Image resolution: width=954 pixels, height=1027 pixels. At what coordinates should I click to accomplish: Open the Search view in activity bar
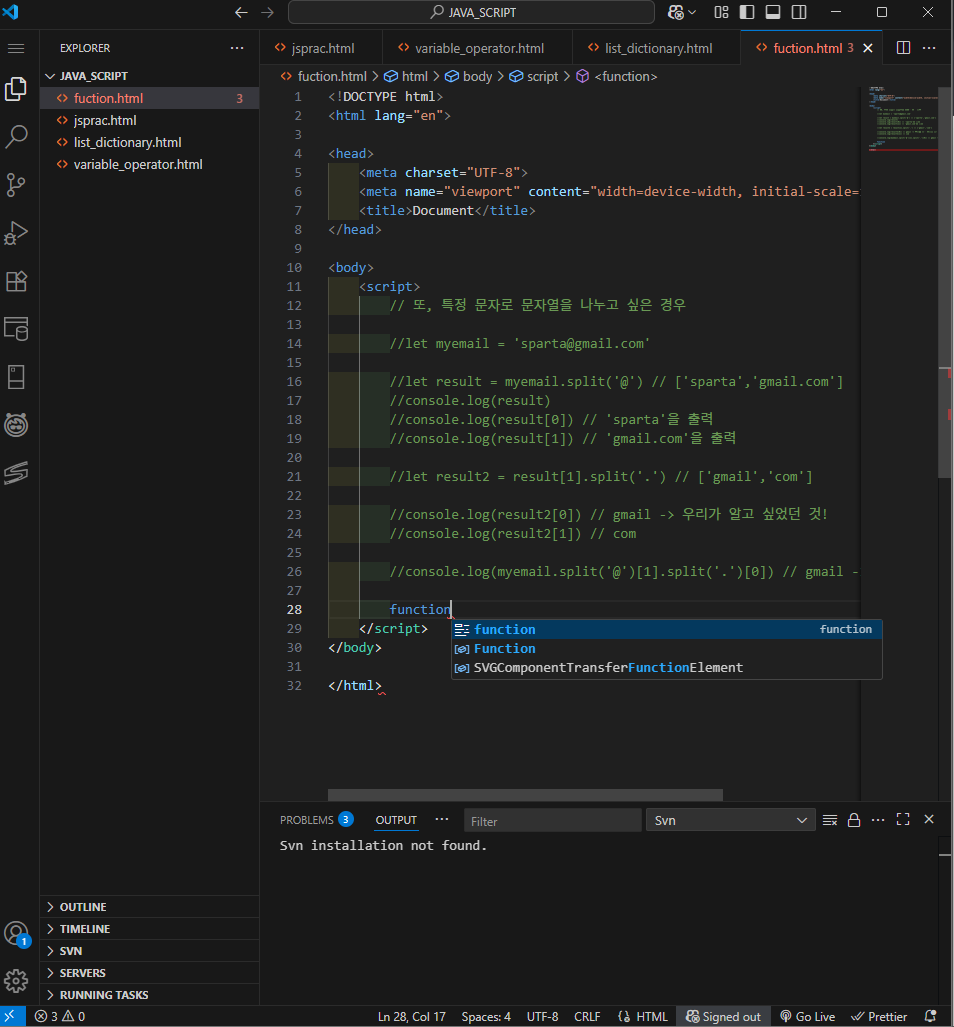16,137
